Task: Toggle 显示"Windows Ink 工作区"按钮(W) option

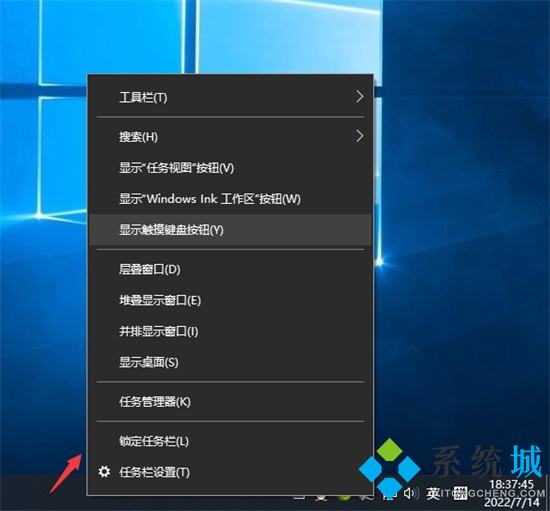Action: [230, 199]
